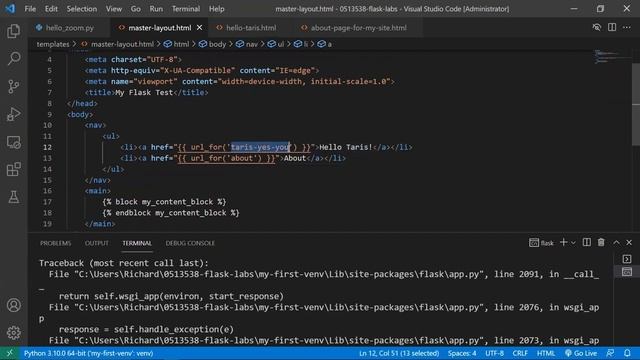Image resolution: width=640 pixels, height=360 pixels.
Task: Click the ul breadcrumb item
Action: [276, 44]
